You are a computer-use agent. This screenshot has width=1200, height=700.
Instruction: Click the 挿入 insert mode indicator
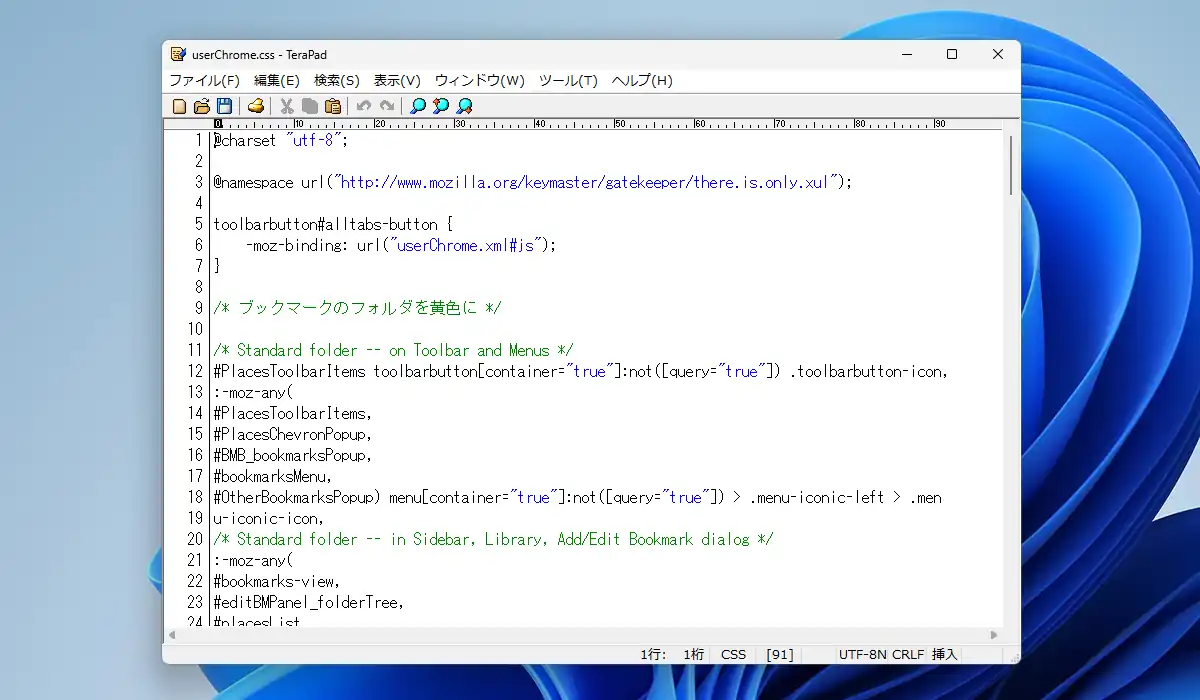944,654
